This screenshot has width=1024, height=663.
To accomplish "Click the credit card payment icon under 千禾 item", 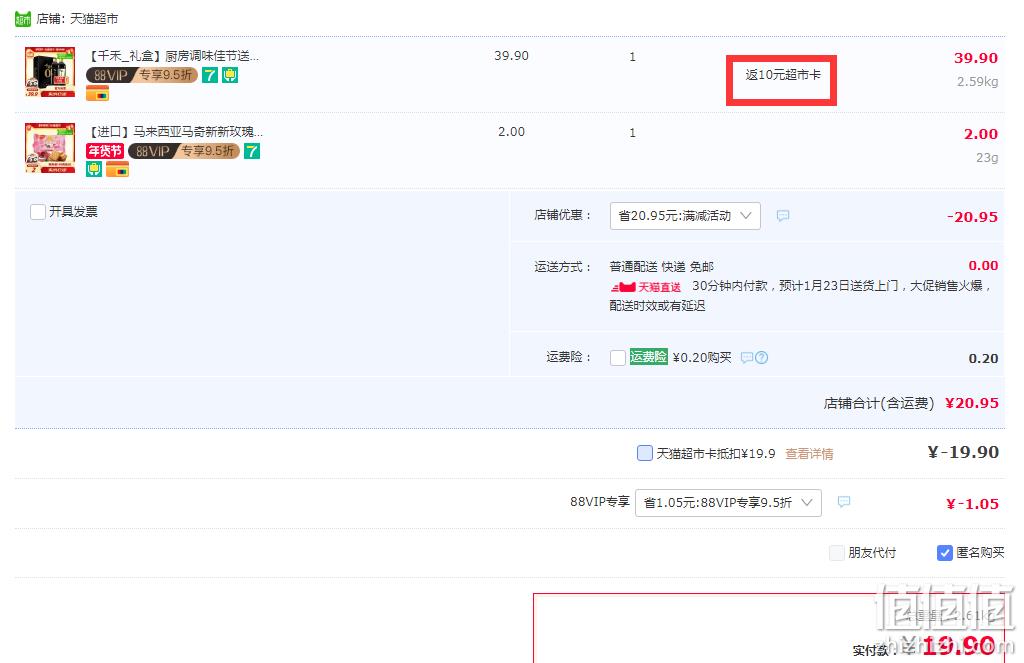I will coord(97,93).
